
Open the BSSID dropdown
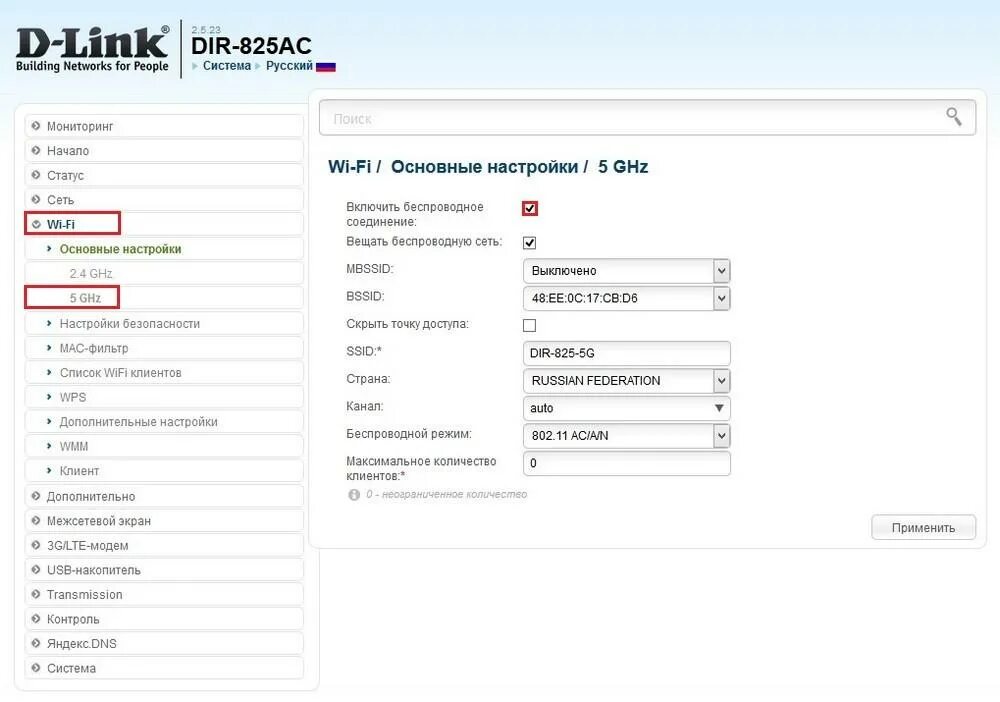tap(626, 298)
